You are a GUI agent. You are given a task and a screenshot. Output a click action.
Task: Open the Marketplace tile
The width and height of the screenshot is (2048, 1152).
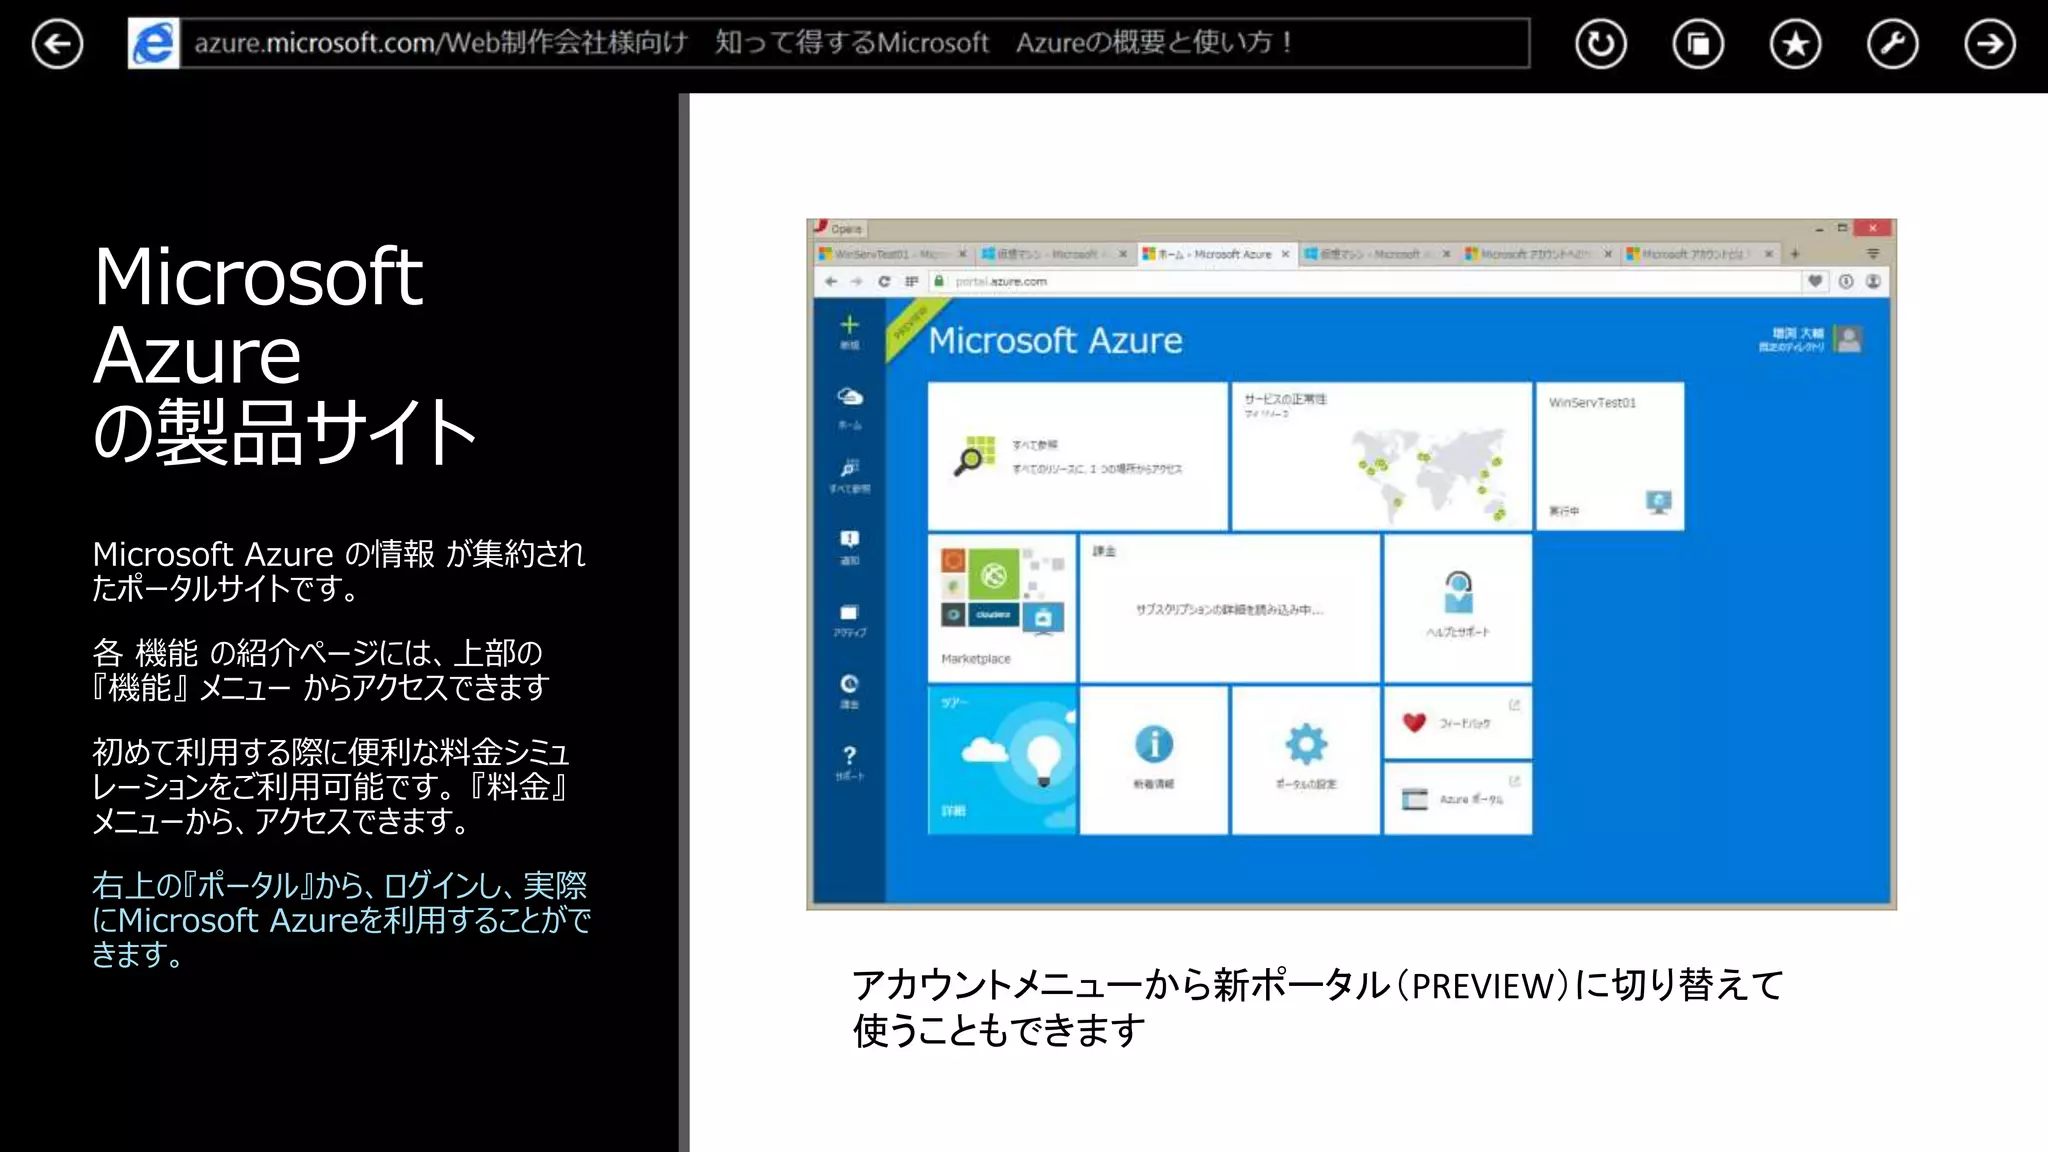tap(1001, 608)
